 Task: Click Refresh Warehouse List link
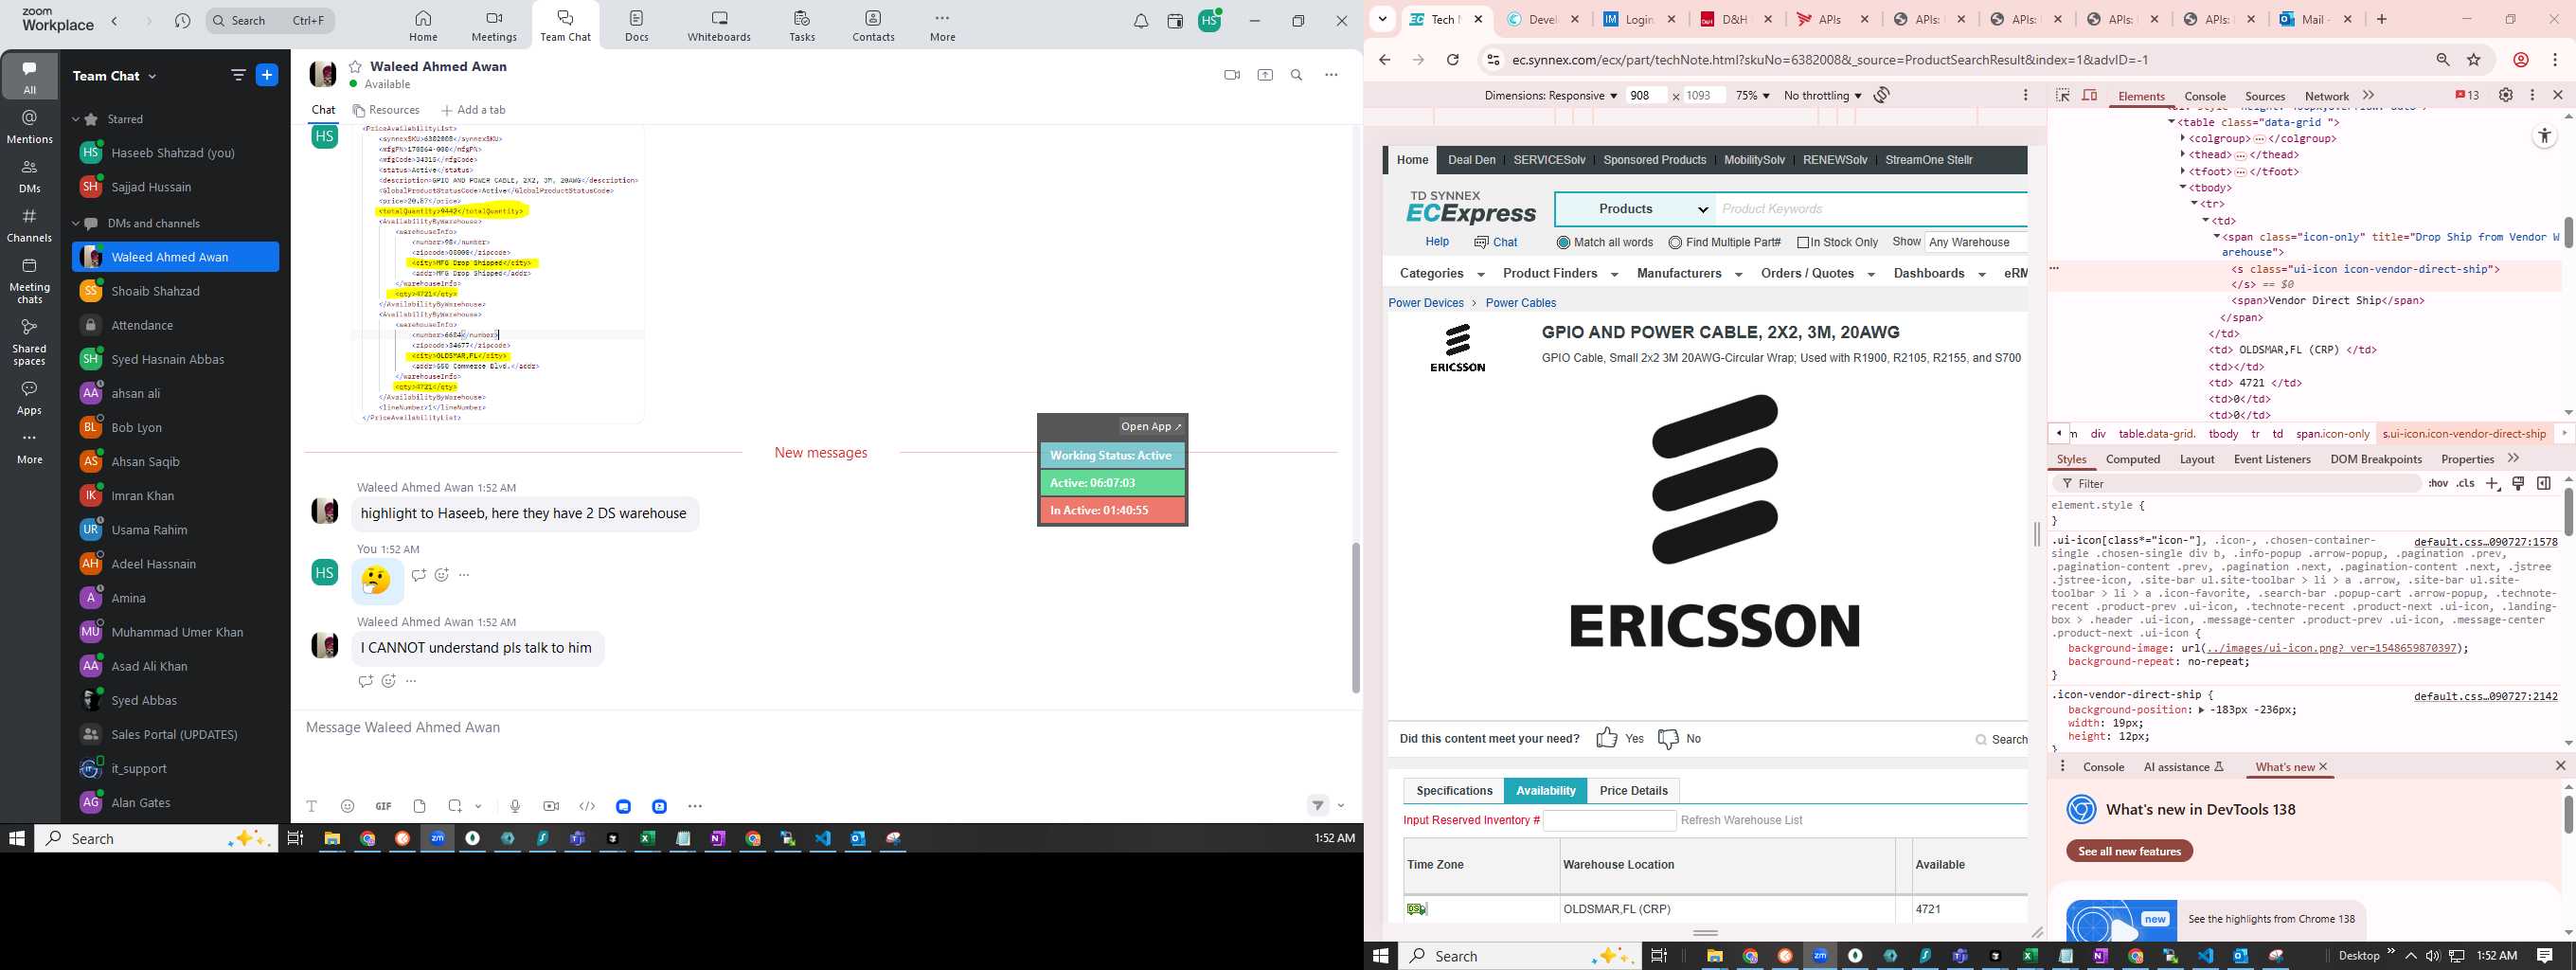pos(1741,820)
